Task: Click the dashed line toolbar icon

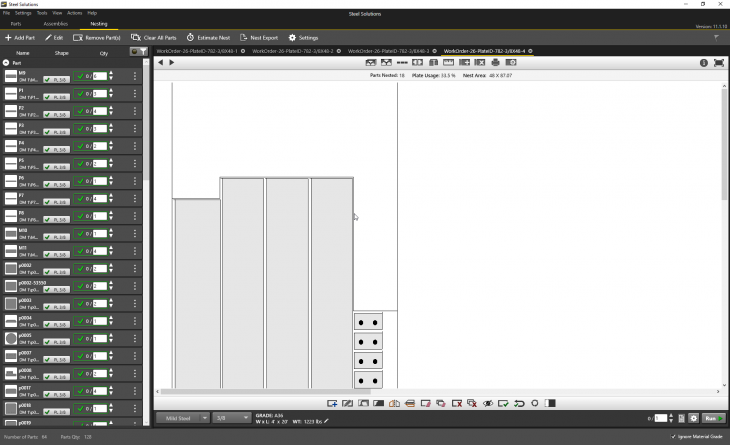Action: coord(402,62)
